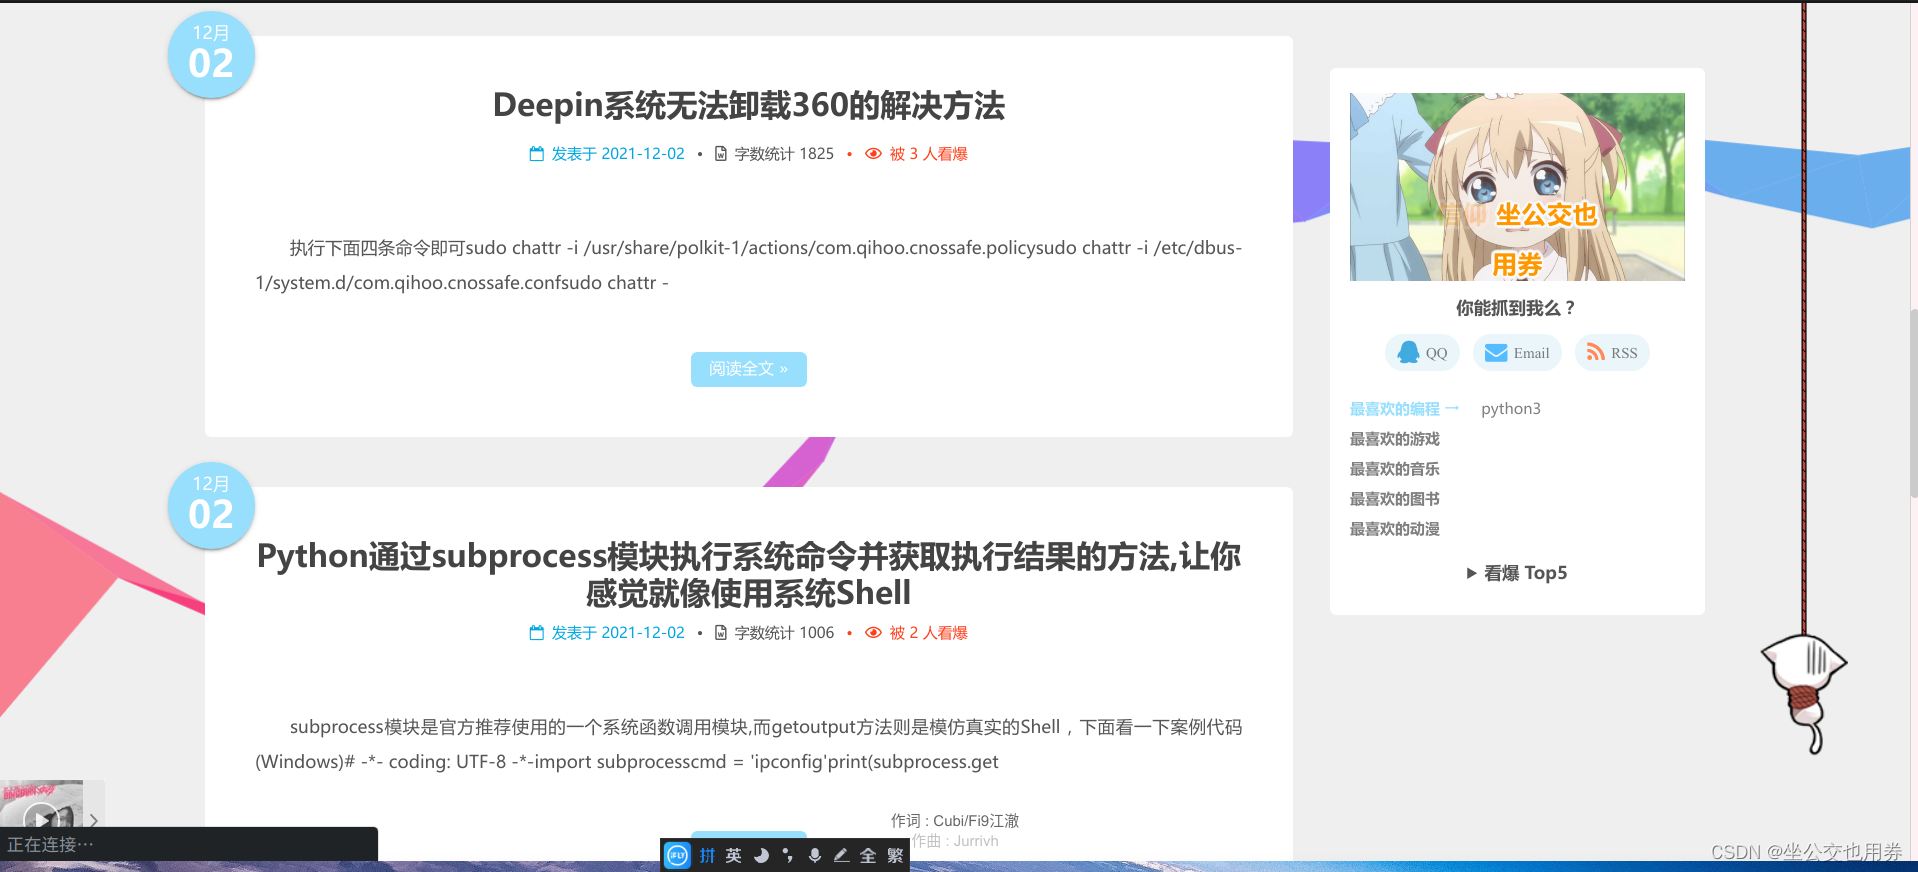The image size is (1918, 872).
Task: Expand the 看爆 Top5 section
Action: (1516, 573)
